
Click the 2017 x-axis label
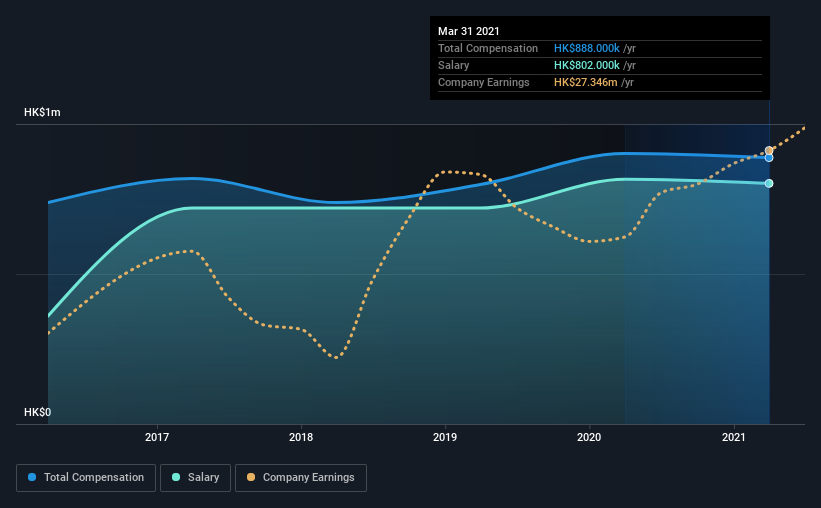[x=157, y=437]
